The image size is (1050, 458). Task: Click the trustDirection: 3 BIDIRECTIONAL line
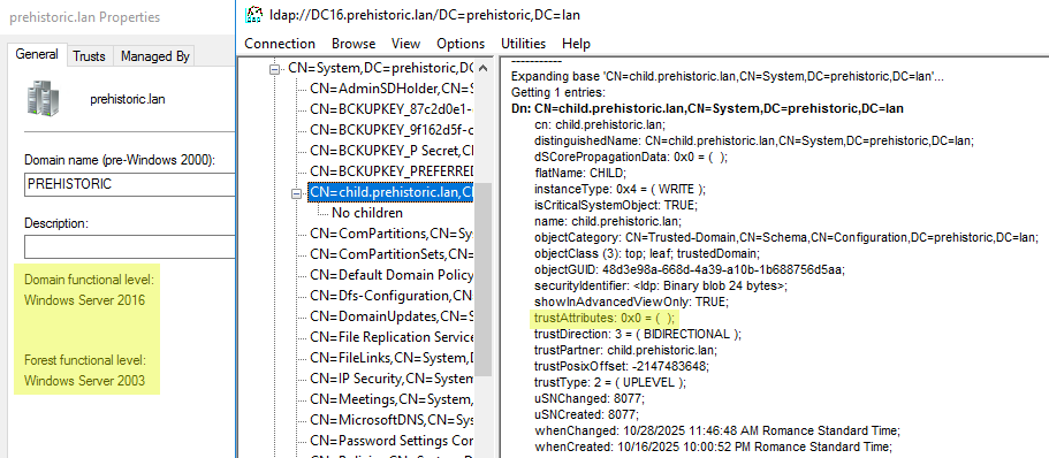tap(638, 334)
